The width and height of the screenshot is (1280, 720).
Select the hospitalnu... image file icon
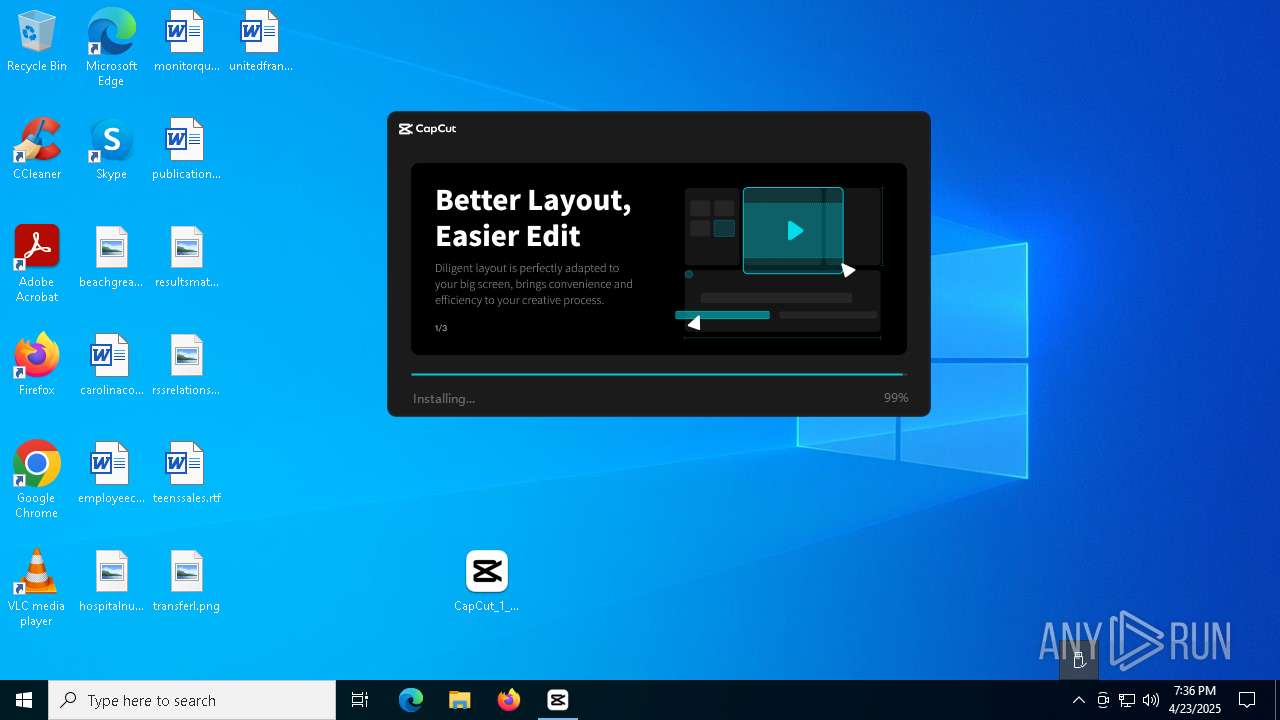point(111,582)
